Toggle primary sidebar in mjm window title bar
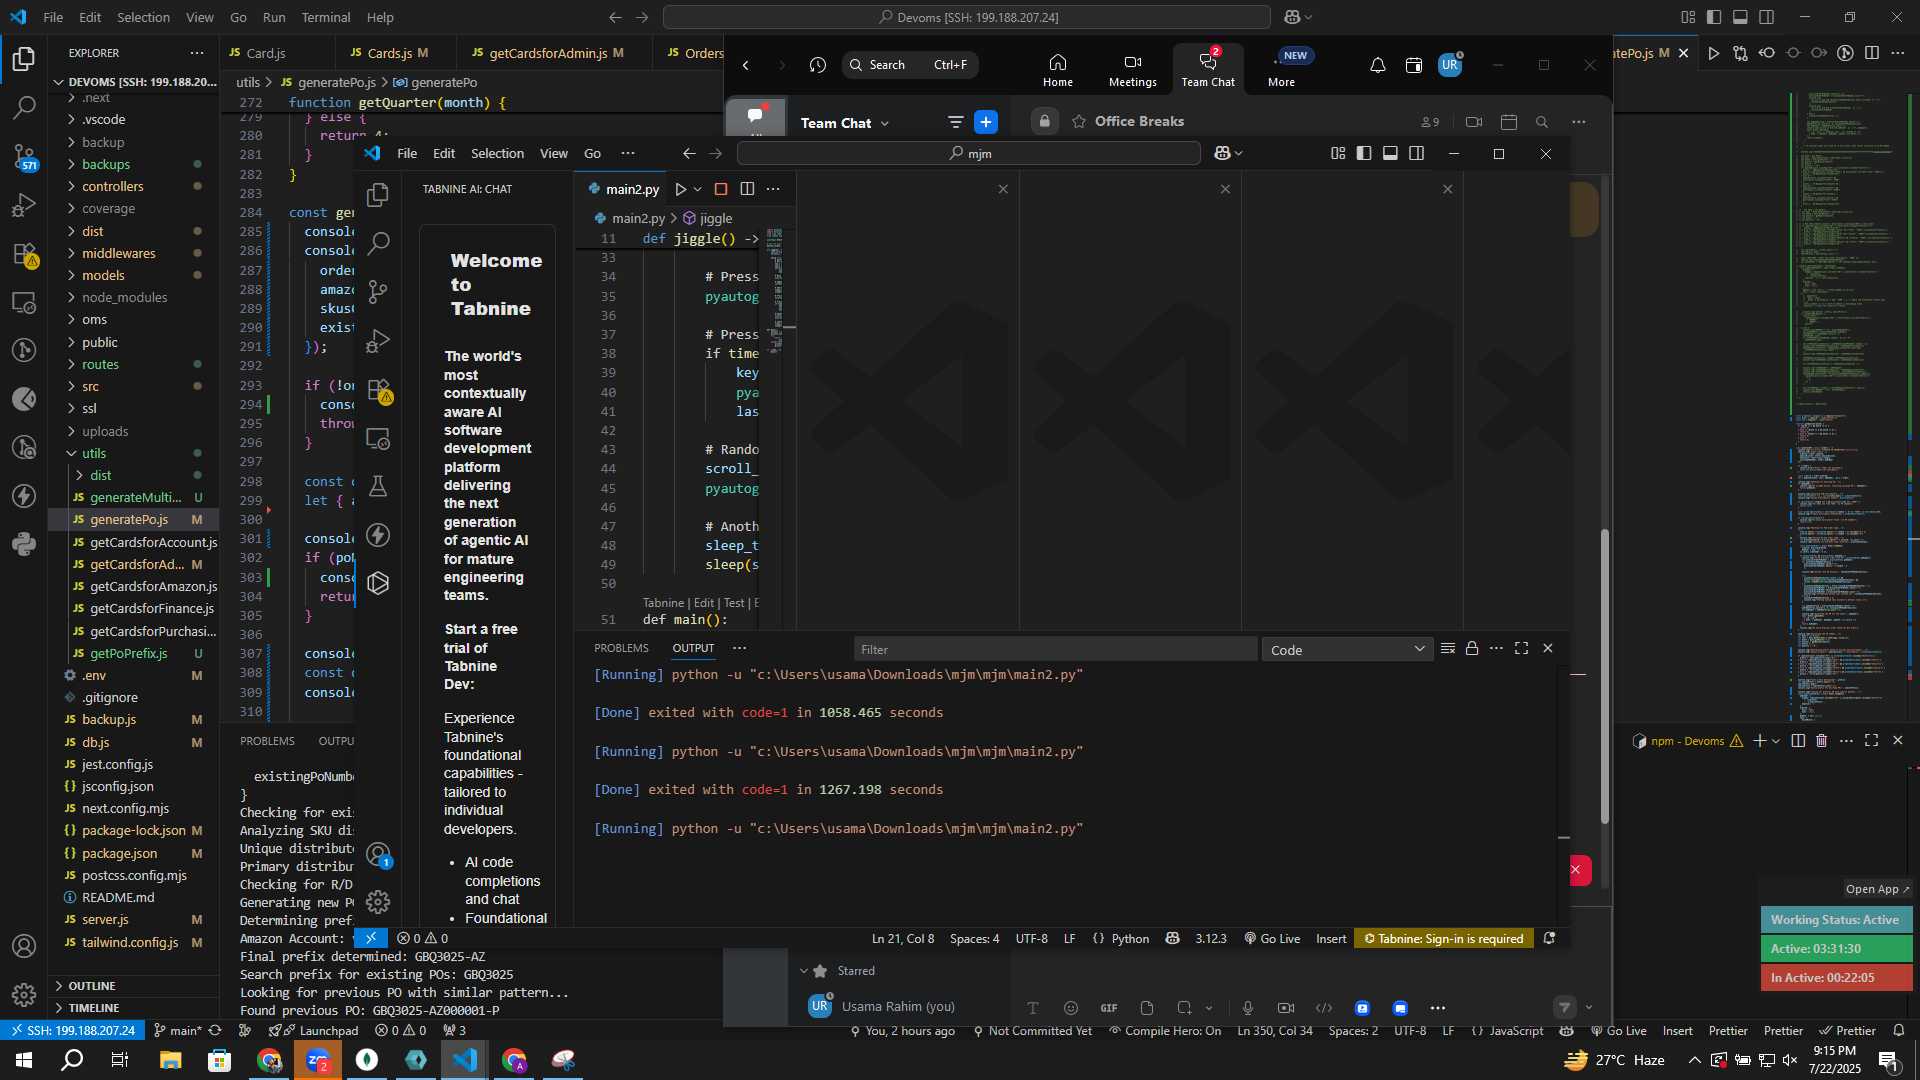 click(1364, 154)
